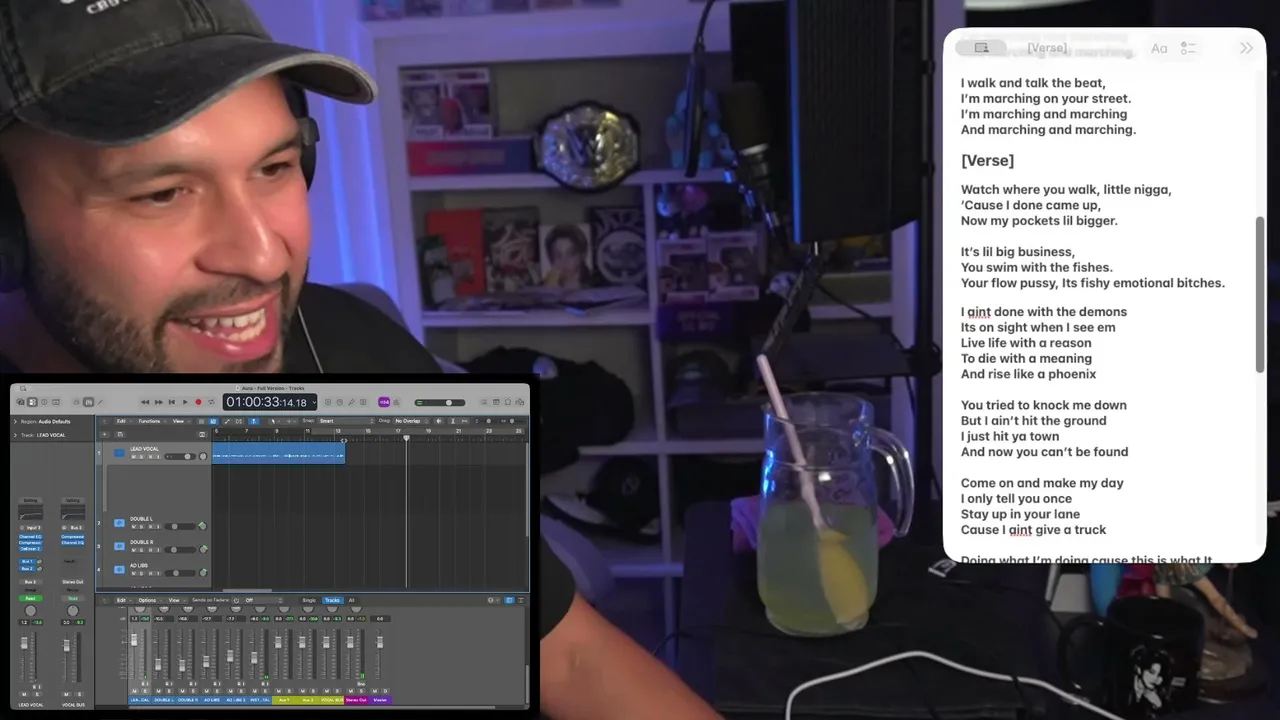Expand the Region: Audio Defaults section
Screen dimensions: 1280x720
click(15, 422)
